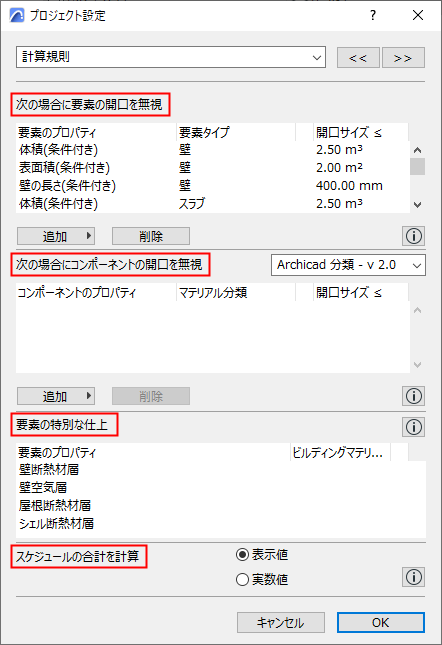Select the 壁の長さ(条件付き) row
This screenshot has width=442, height=645.
click(x=213, y=186)
